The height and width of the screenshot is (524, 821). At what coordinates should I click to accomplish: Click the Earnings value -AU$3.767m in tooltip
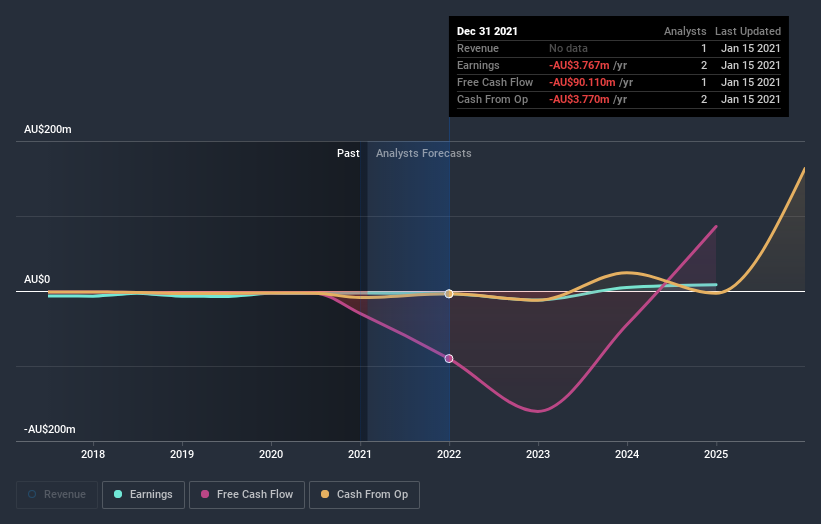point(579,65)
